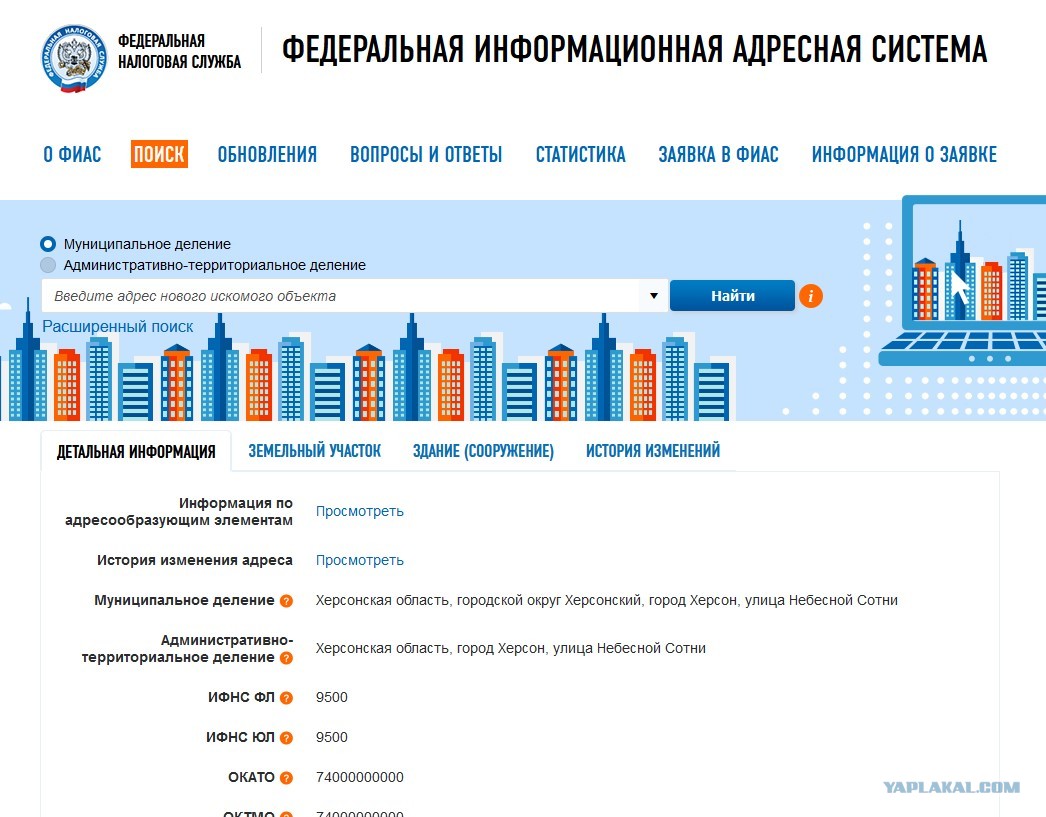Open the Расширенный поиск link

(x=117, y=326)
